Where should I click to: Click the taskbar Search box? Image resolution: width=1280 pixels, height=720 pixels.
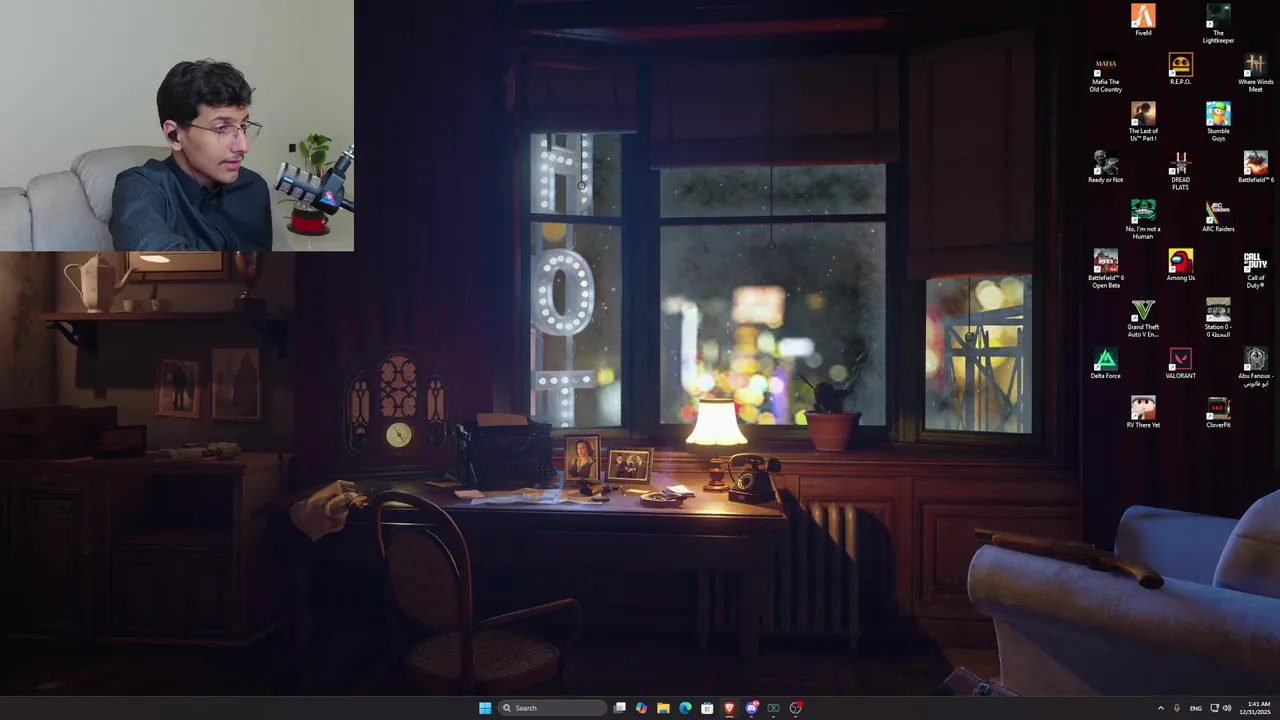tap(553, 708)
